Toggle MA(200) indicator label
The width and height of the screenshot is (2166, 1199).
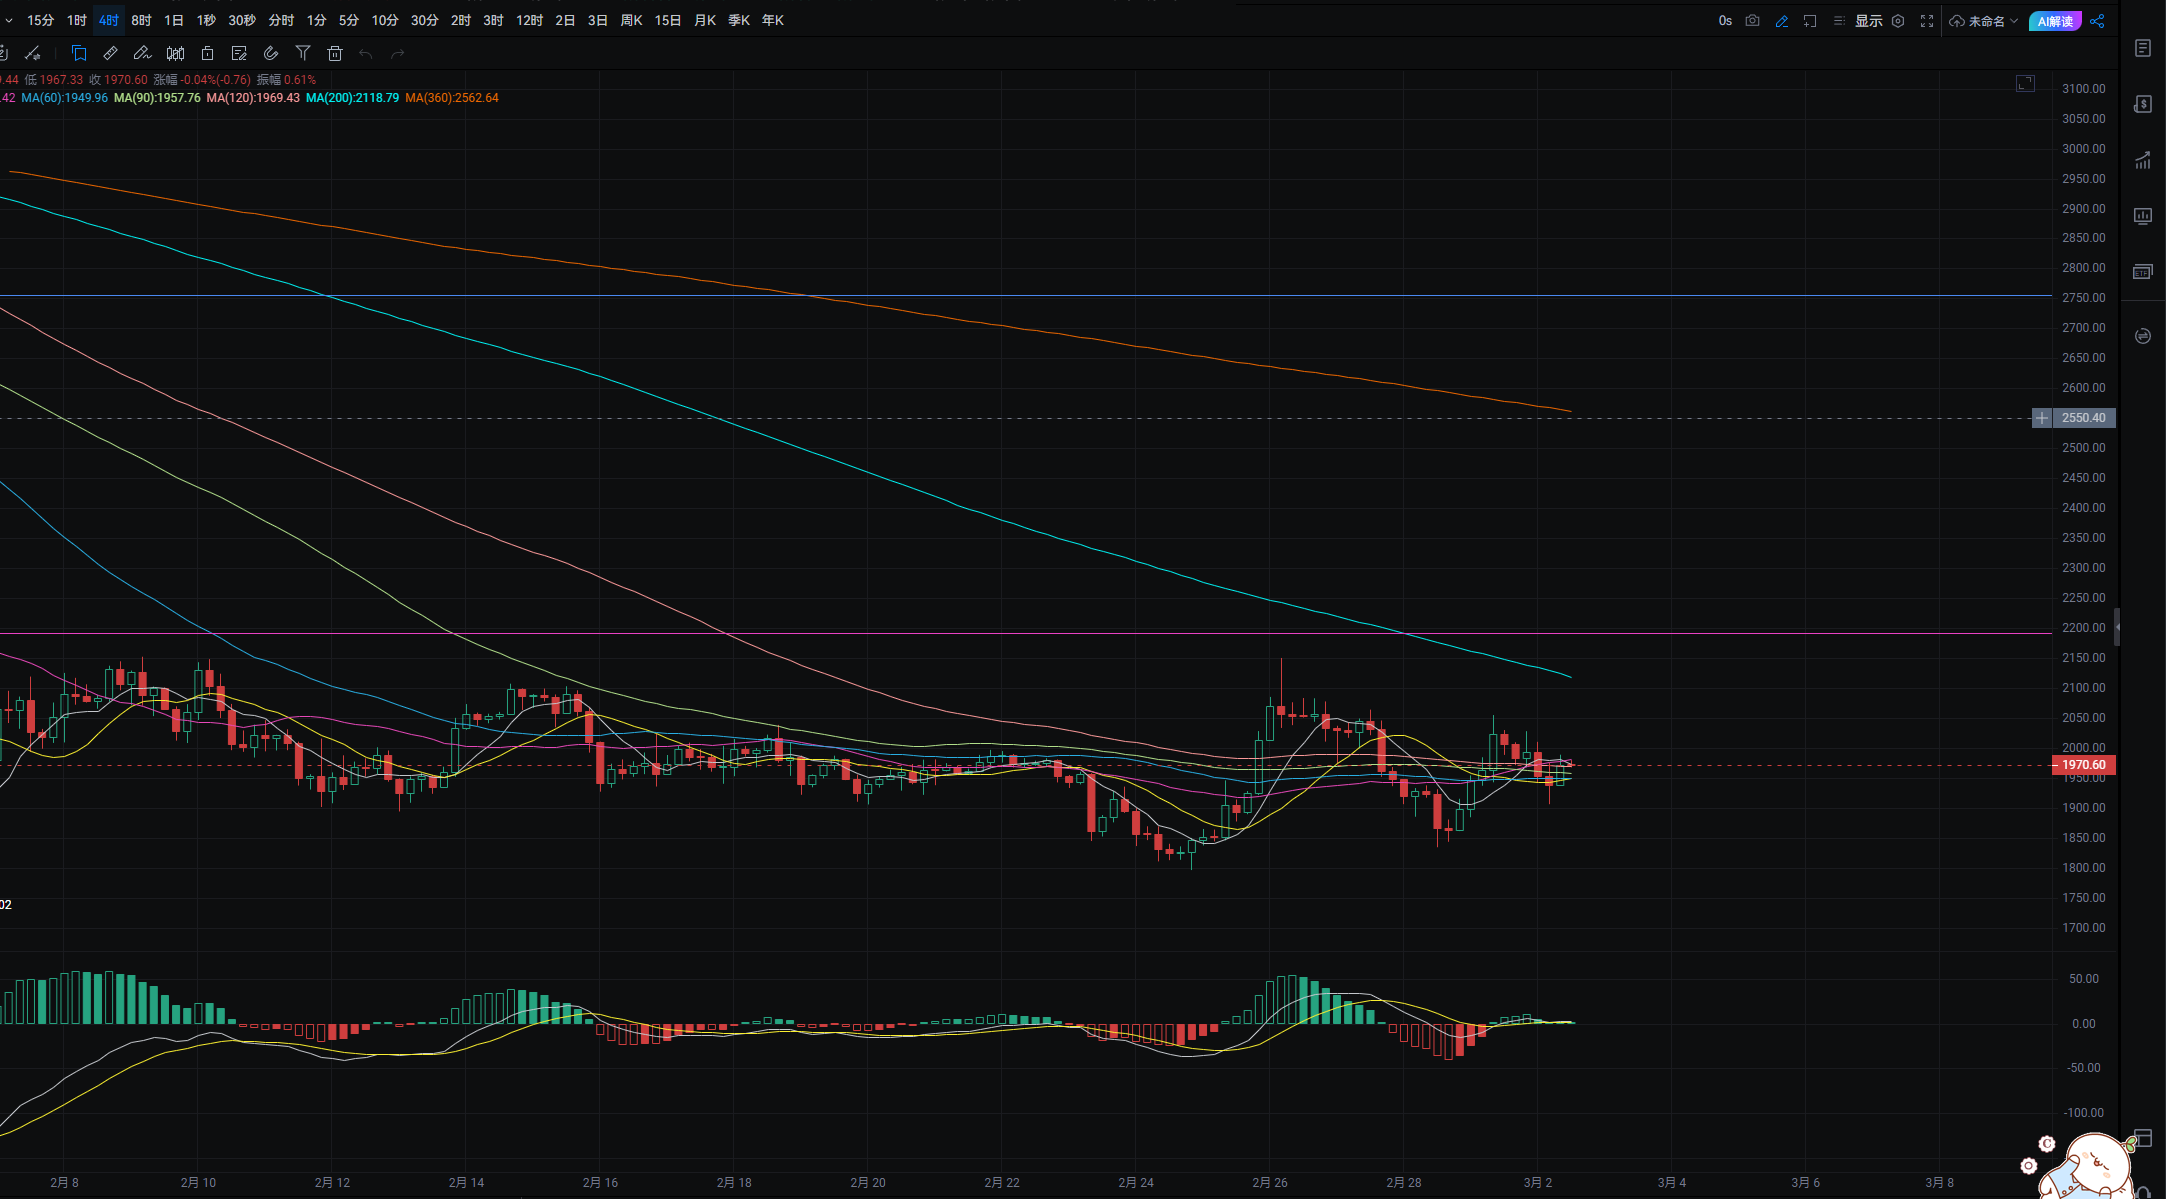tap(352, 98)
